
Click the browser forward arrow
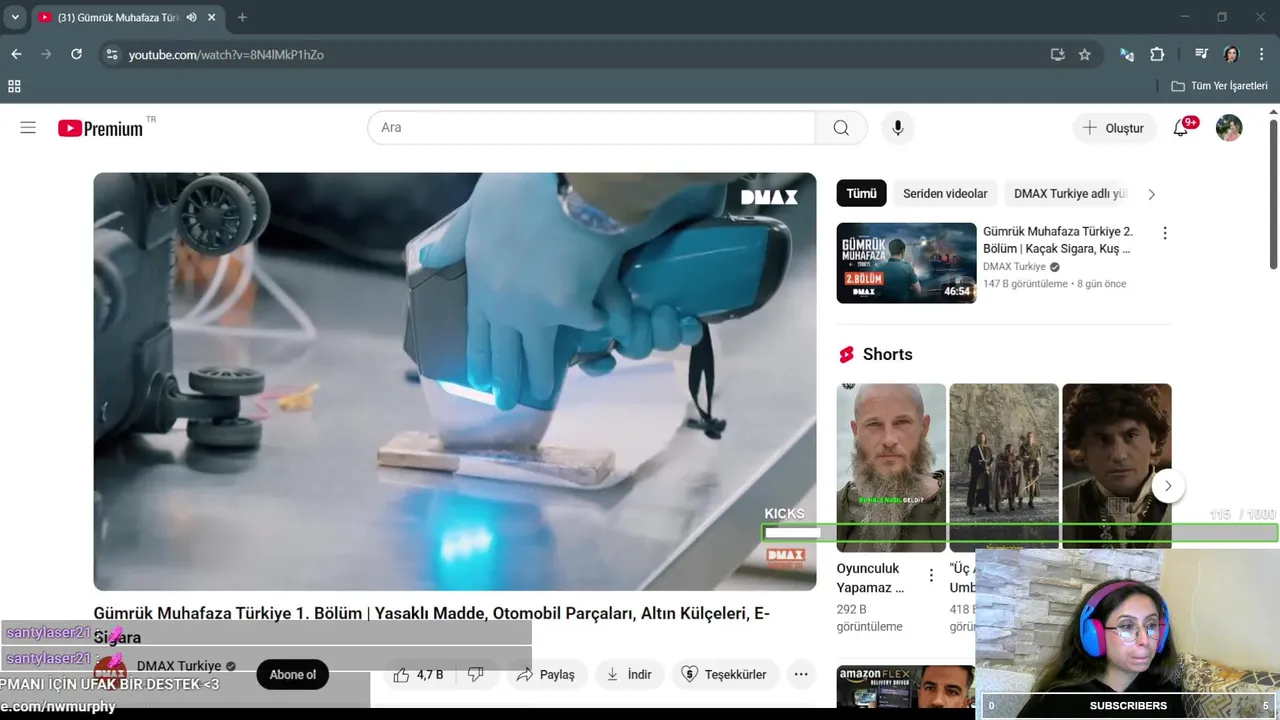coord(46,54)
